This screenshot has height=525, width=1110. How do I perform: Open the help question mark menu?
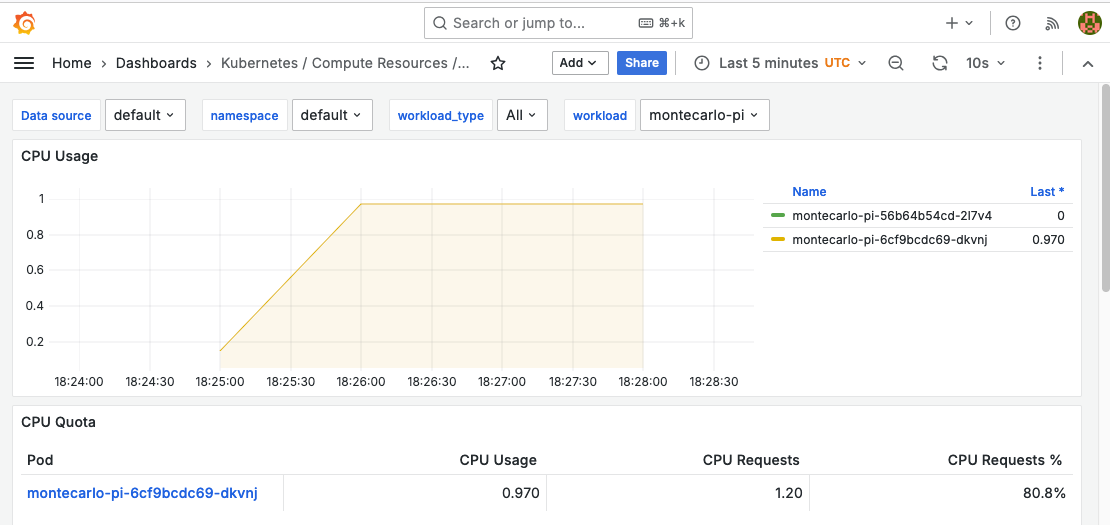1013,23
